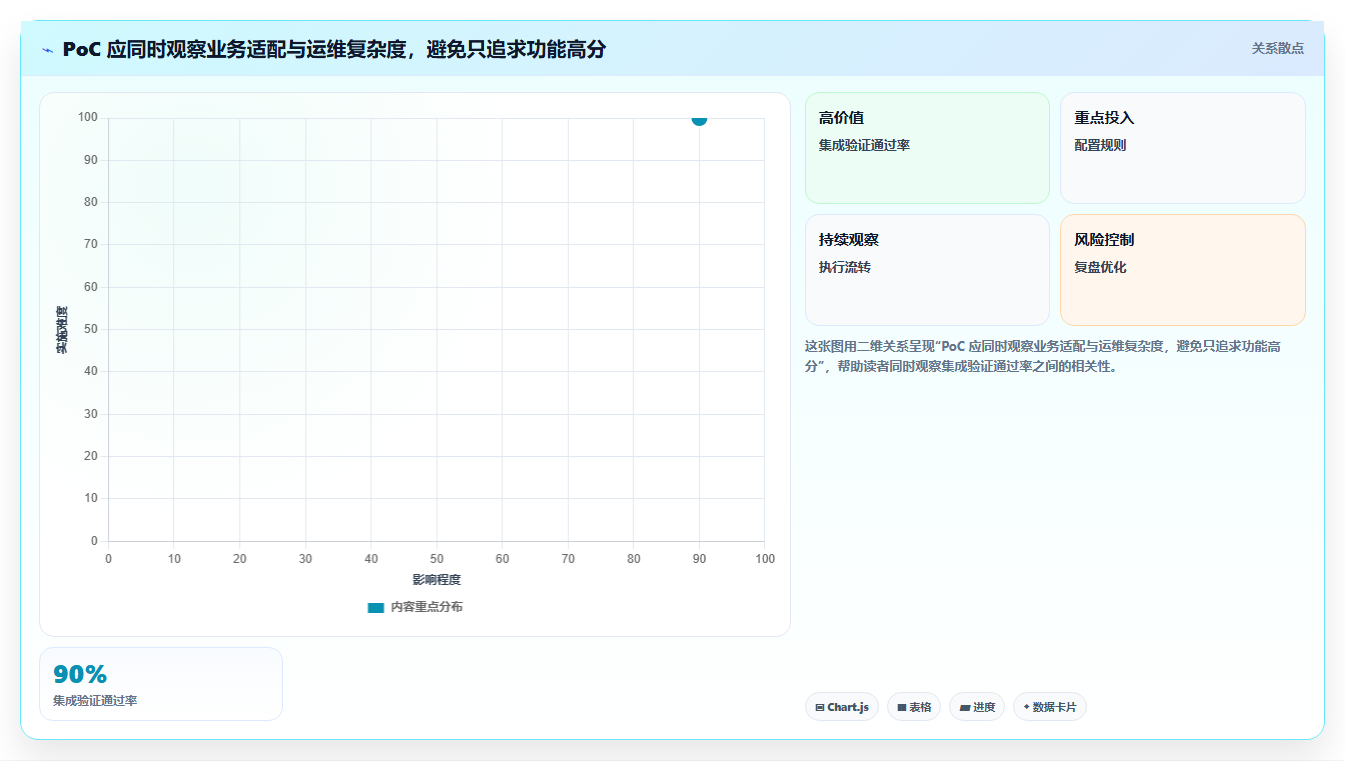Click the icon in the 数据卡片 chip
This screenshot has width=1345, height=761.
pyautogui.click(x=1026, y=707)
